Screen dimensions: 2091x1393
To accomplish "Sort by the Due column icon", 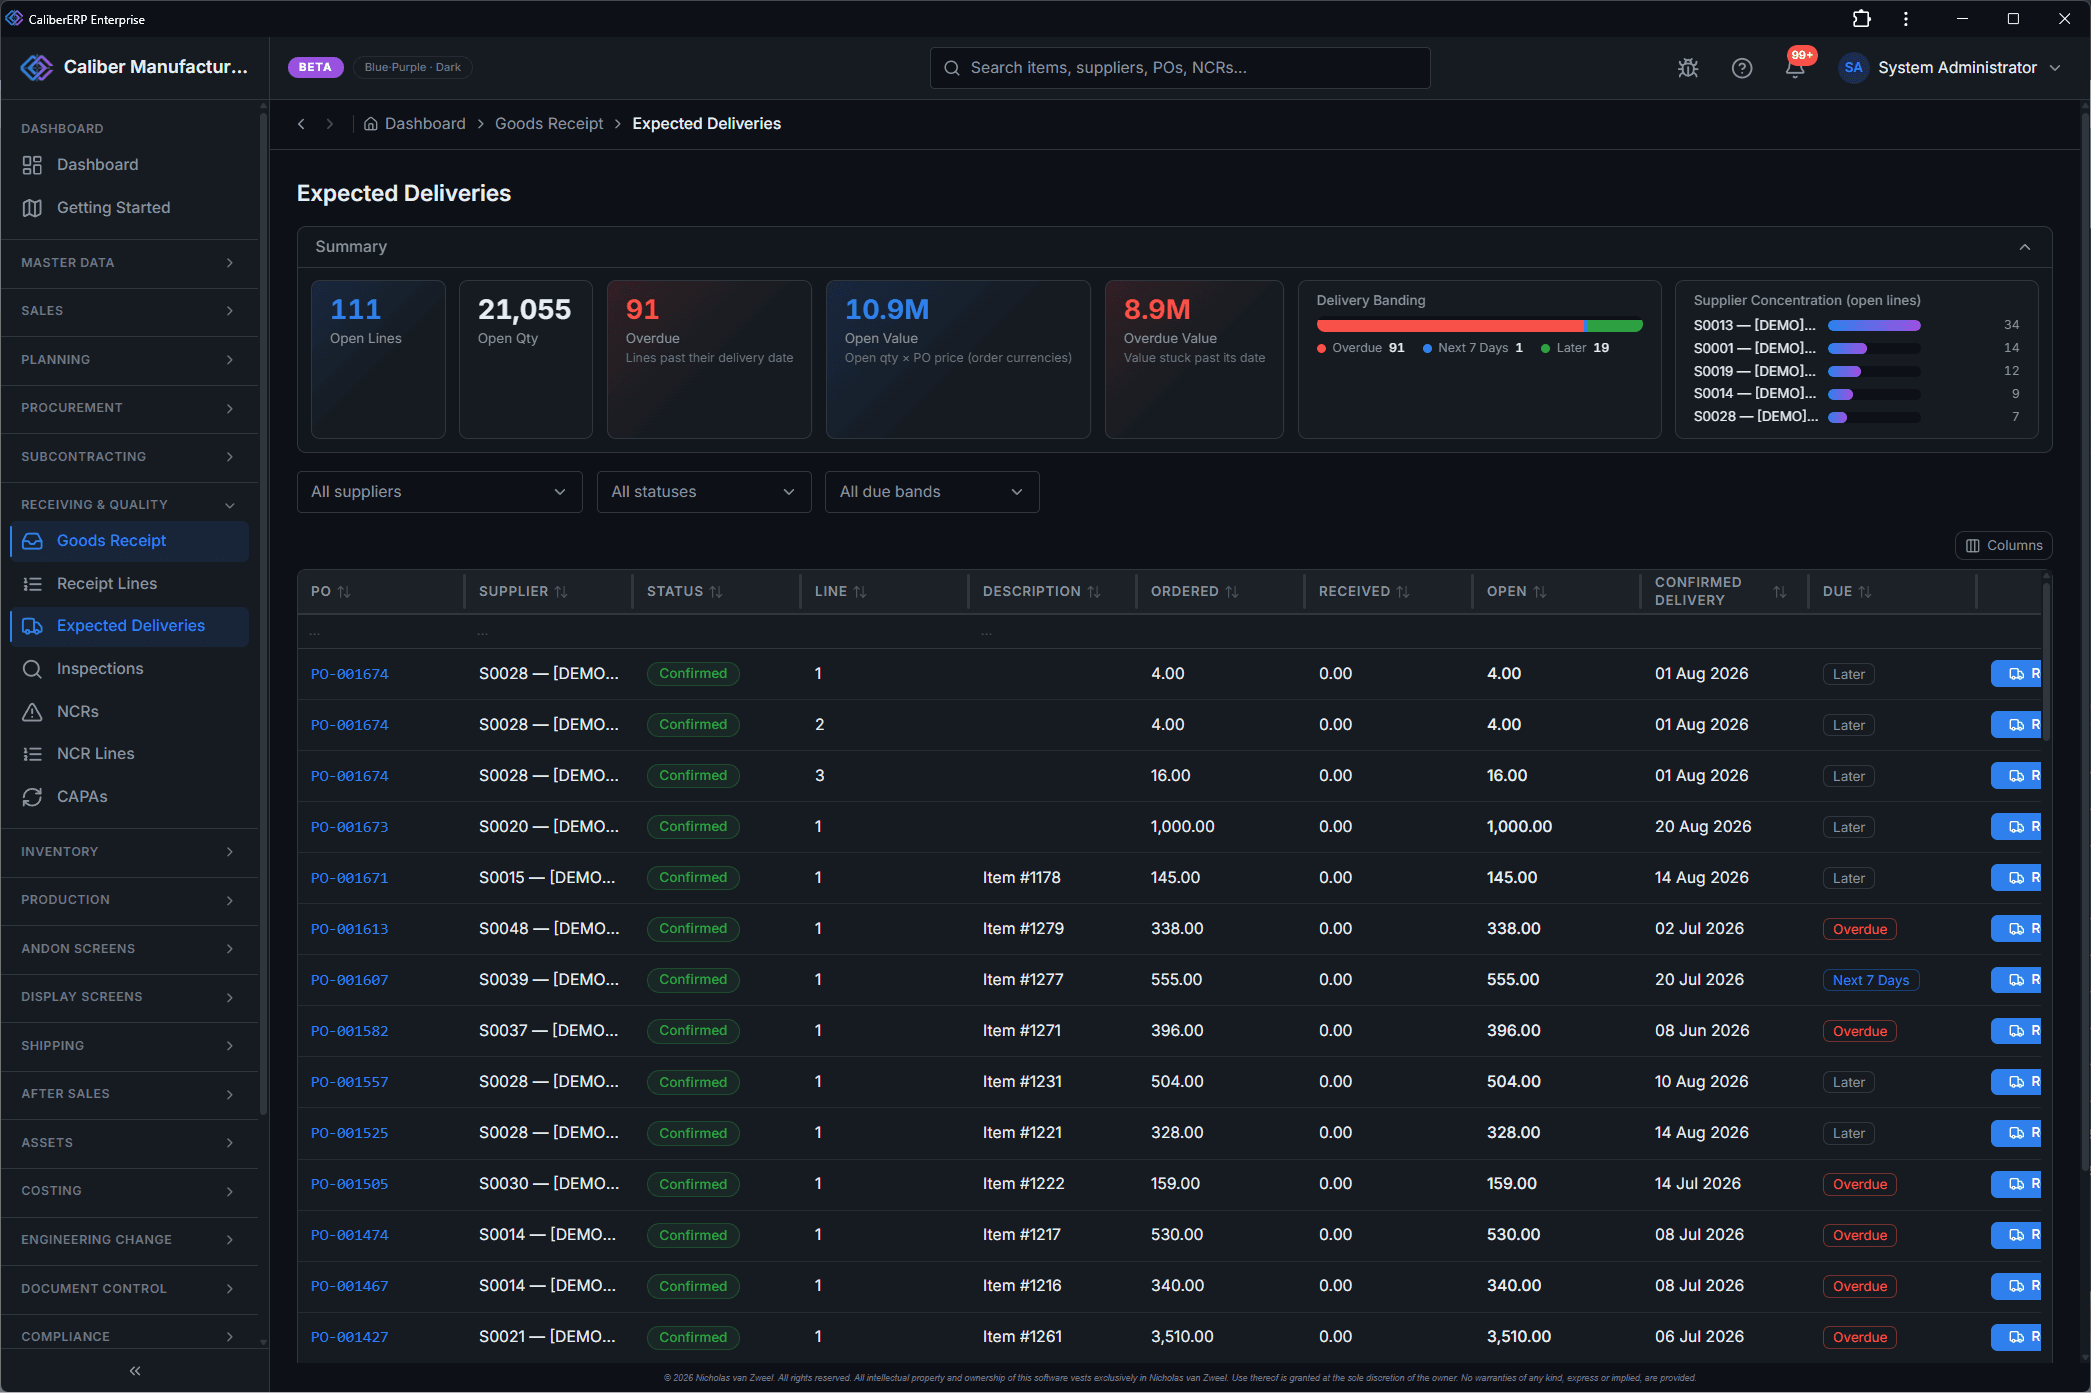I will 1865,592.
